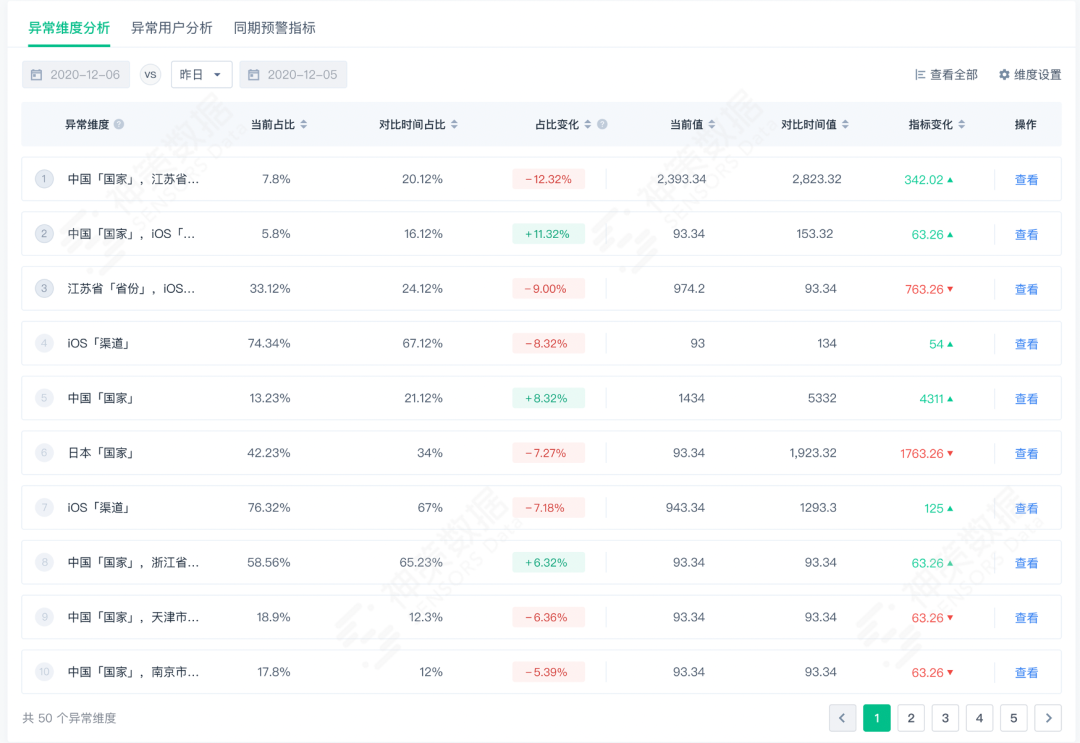Viewport: 1080px width, 743px height.
Task: Click the +11.32% change badge
Action: pos(548,234)
